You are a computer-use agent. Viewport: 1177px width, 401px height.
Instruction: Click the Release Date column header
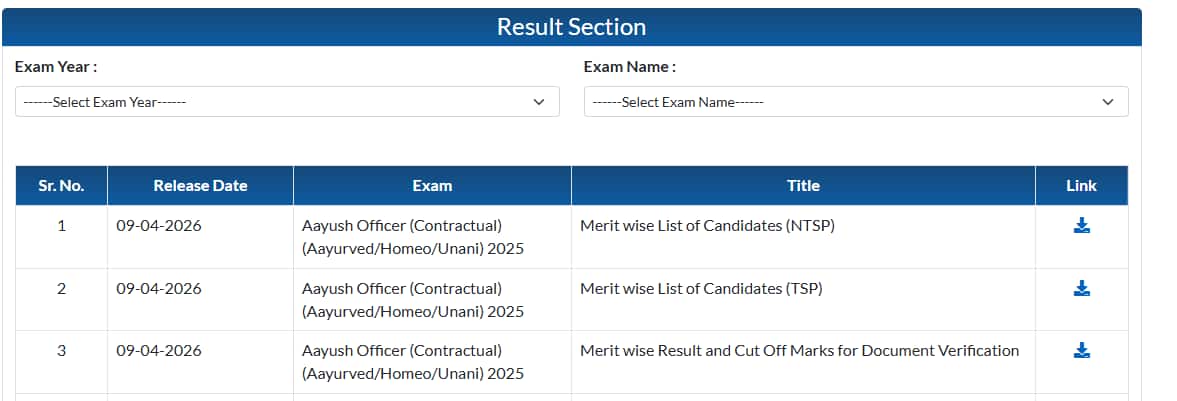[x=200, y=186]
